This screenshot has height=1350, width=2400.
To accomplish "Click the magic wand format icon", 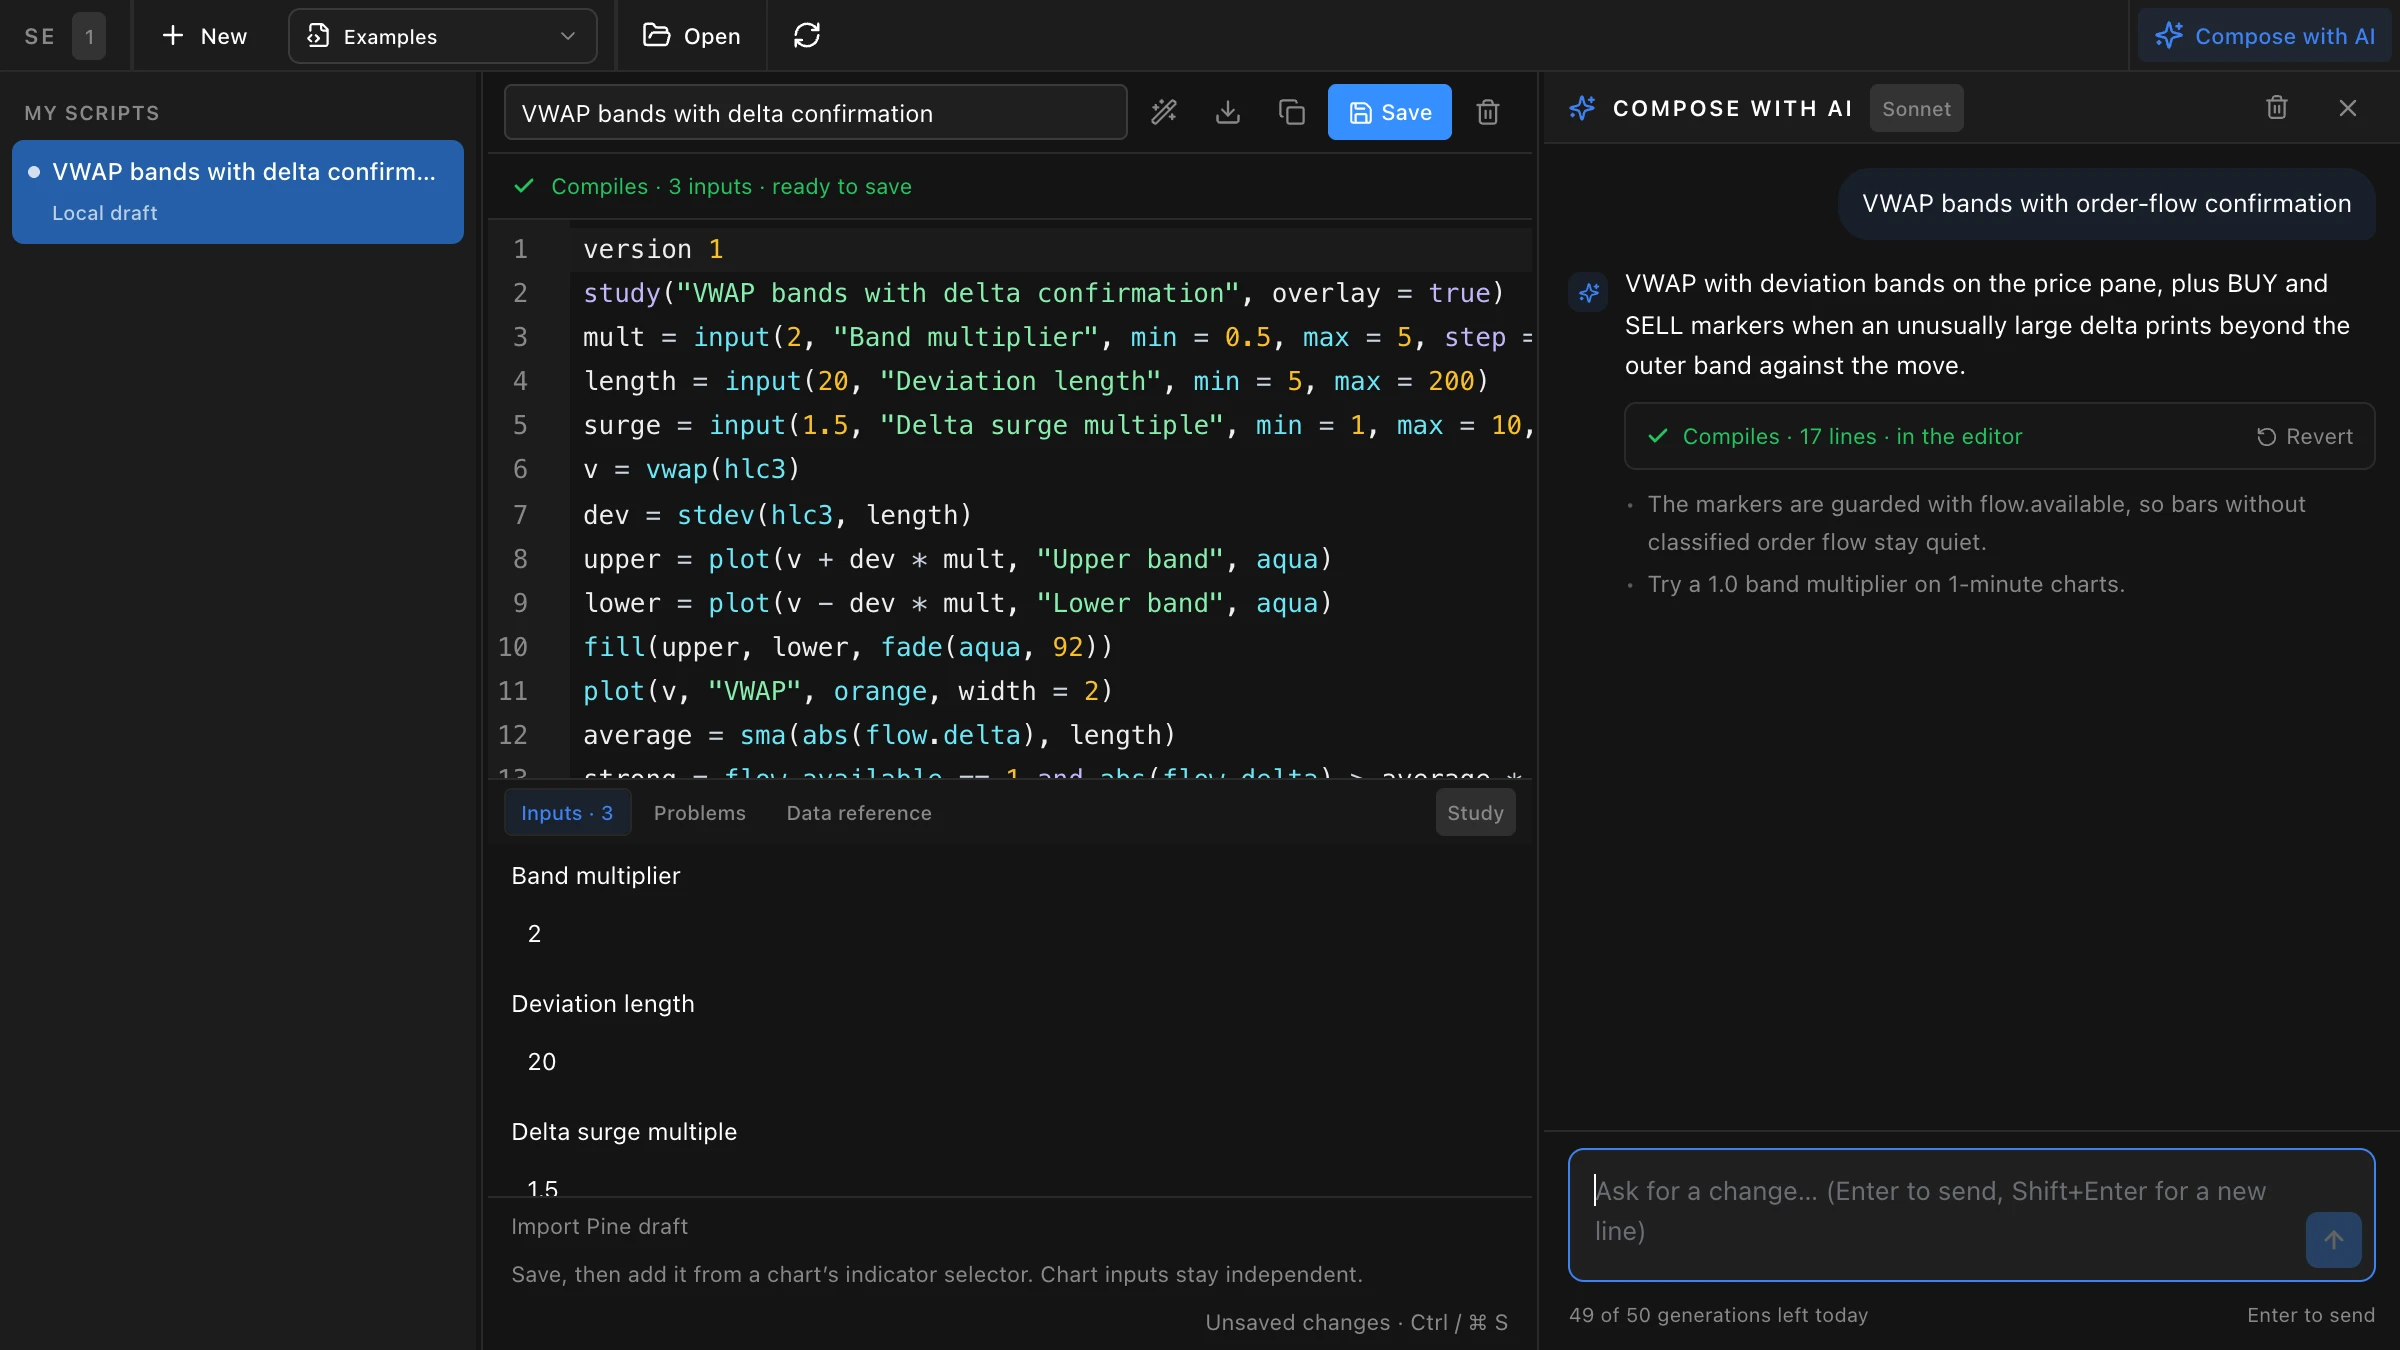I will pyautogui.click(x=1164, y=112).
